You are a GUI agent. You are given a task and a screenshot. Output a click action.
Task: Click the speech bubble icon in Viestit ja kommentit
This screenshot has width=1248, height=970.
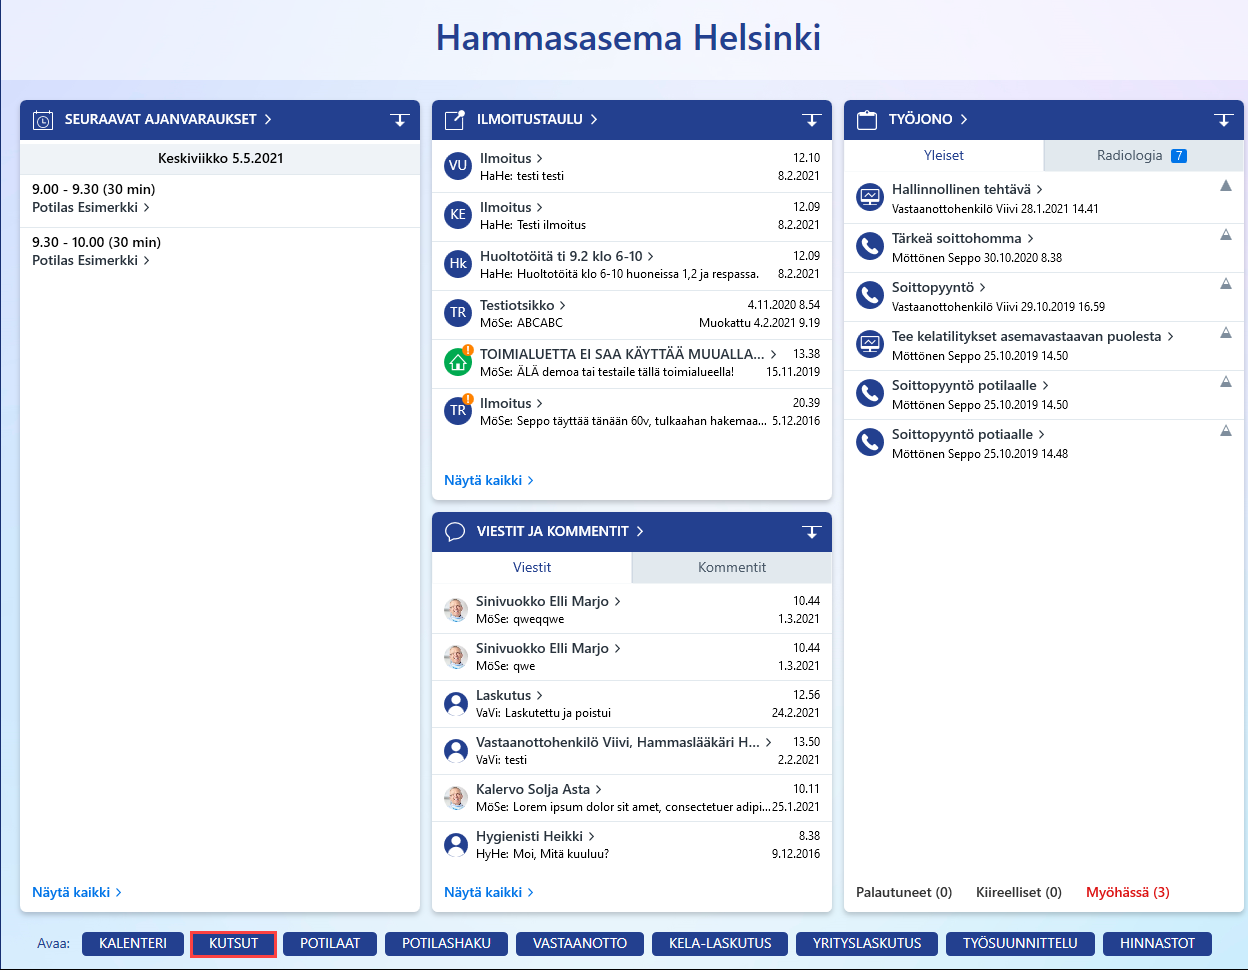tap(455, 532)
